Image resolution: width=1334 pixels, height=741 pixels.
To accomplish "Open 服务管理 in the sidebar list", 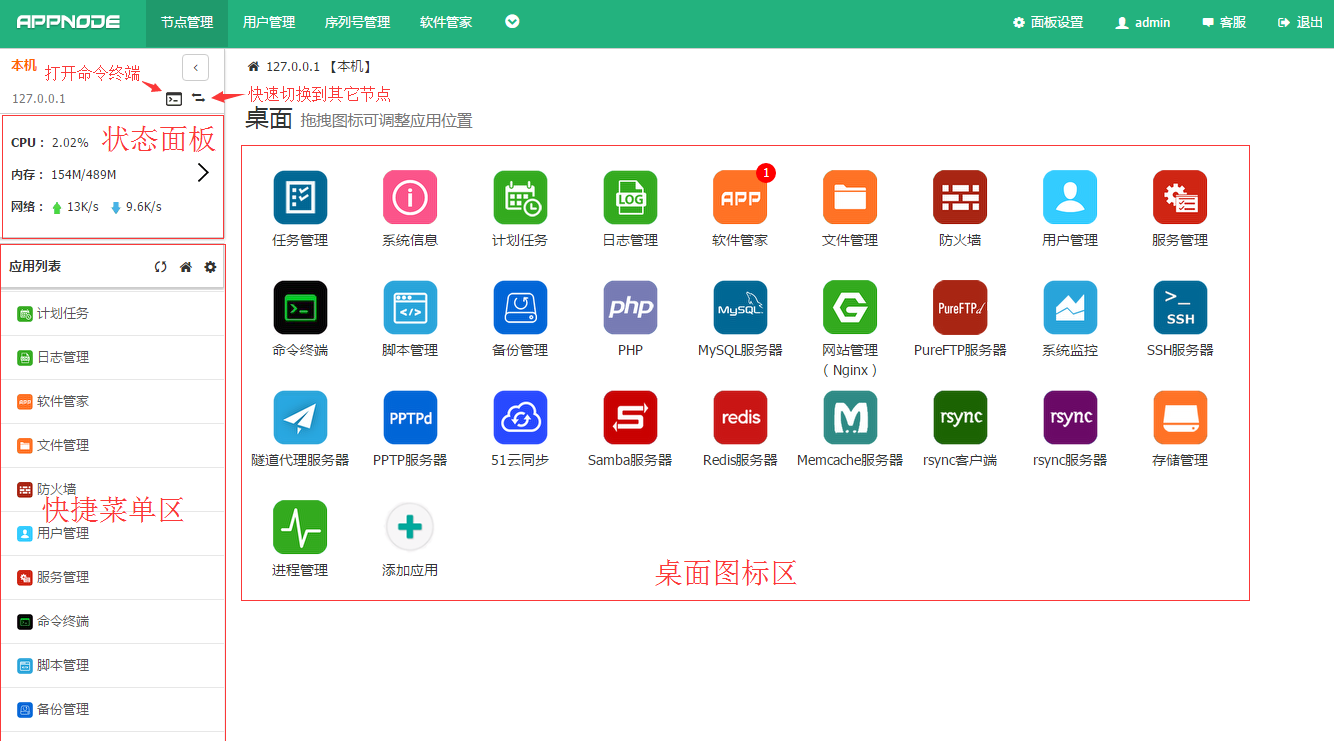I will tap(112, 577).
